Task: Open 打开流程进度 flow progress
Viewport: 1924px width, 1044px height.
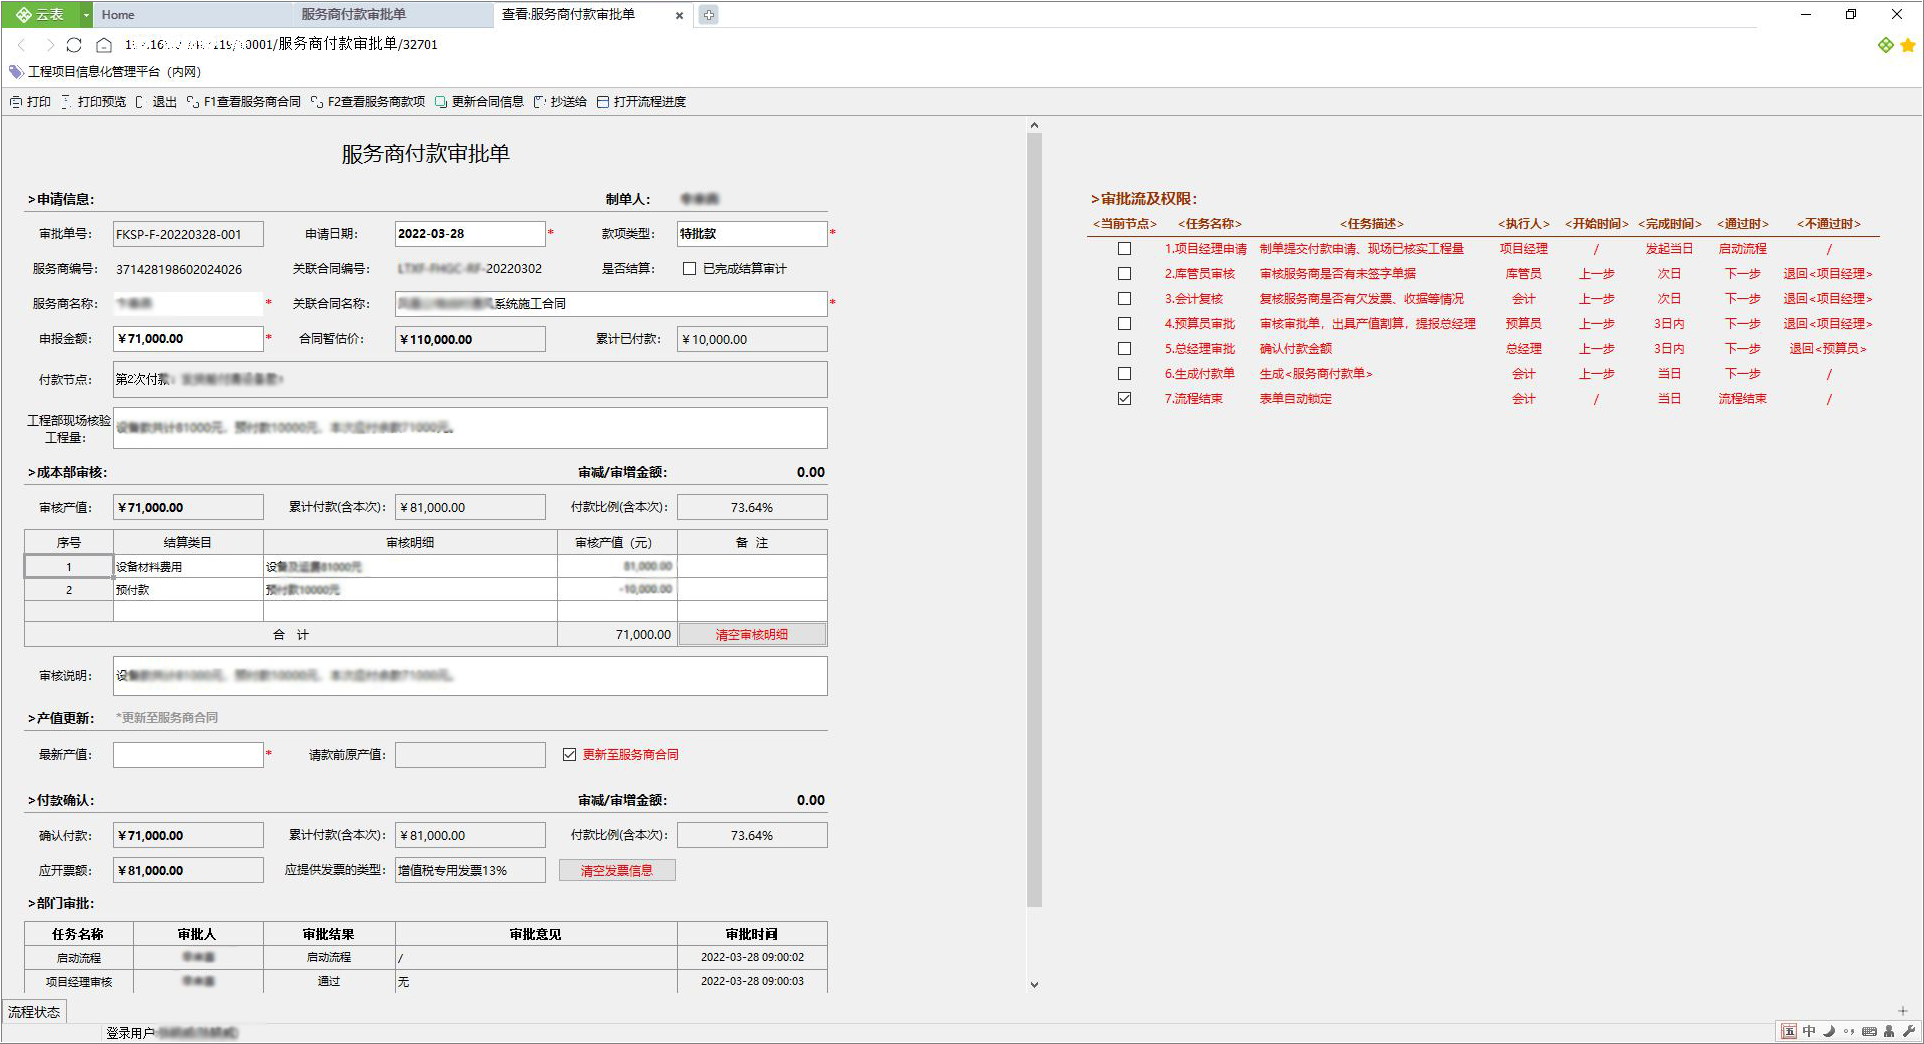Action: [x=641, y=102]
